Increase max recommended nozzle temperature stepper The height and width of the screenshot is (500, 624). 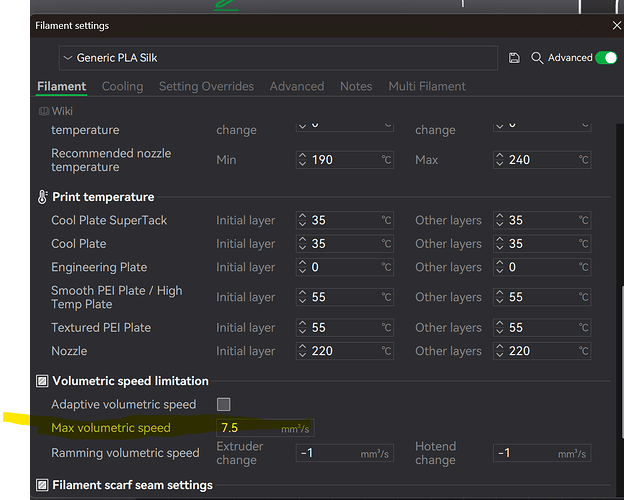499,156
